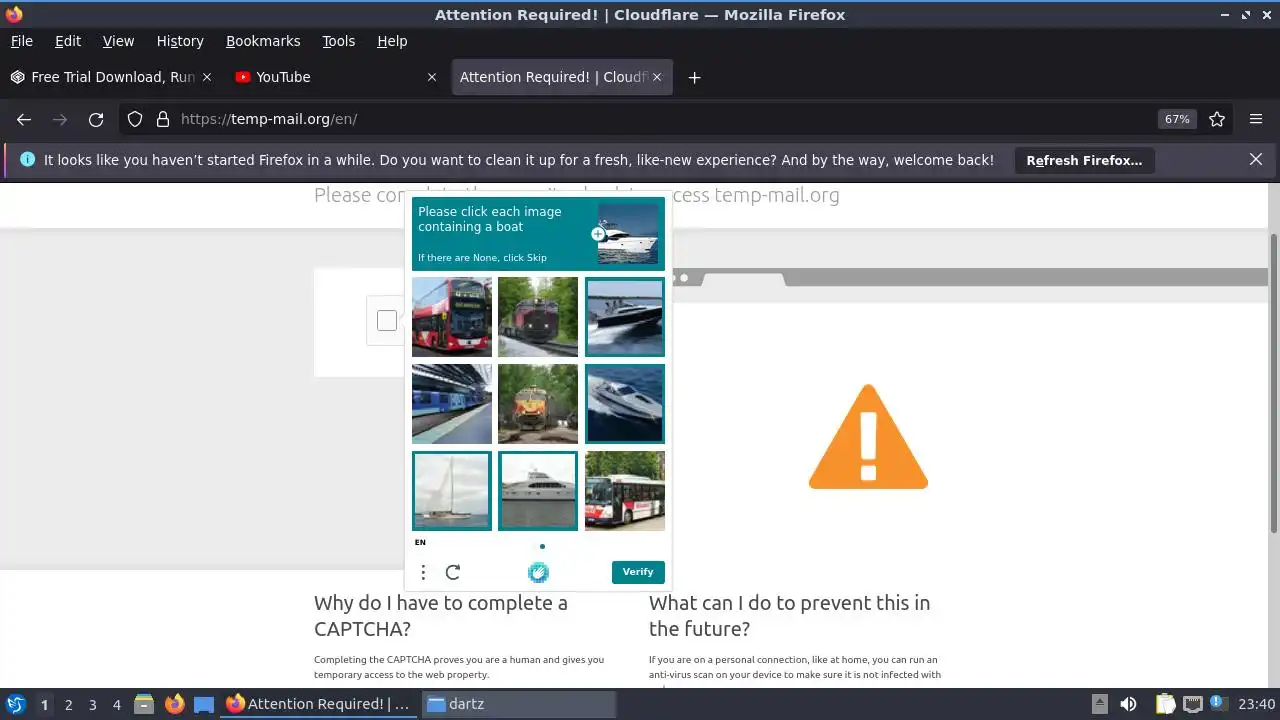
Task: Click the 67% zoom level indicator
Action: point(1177,119)
